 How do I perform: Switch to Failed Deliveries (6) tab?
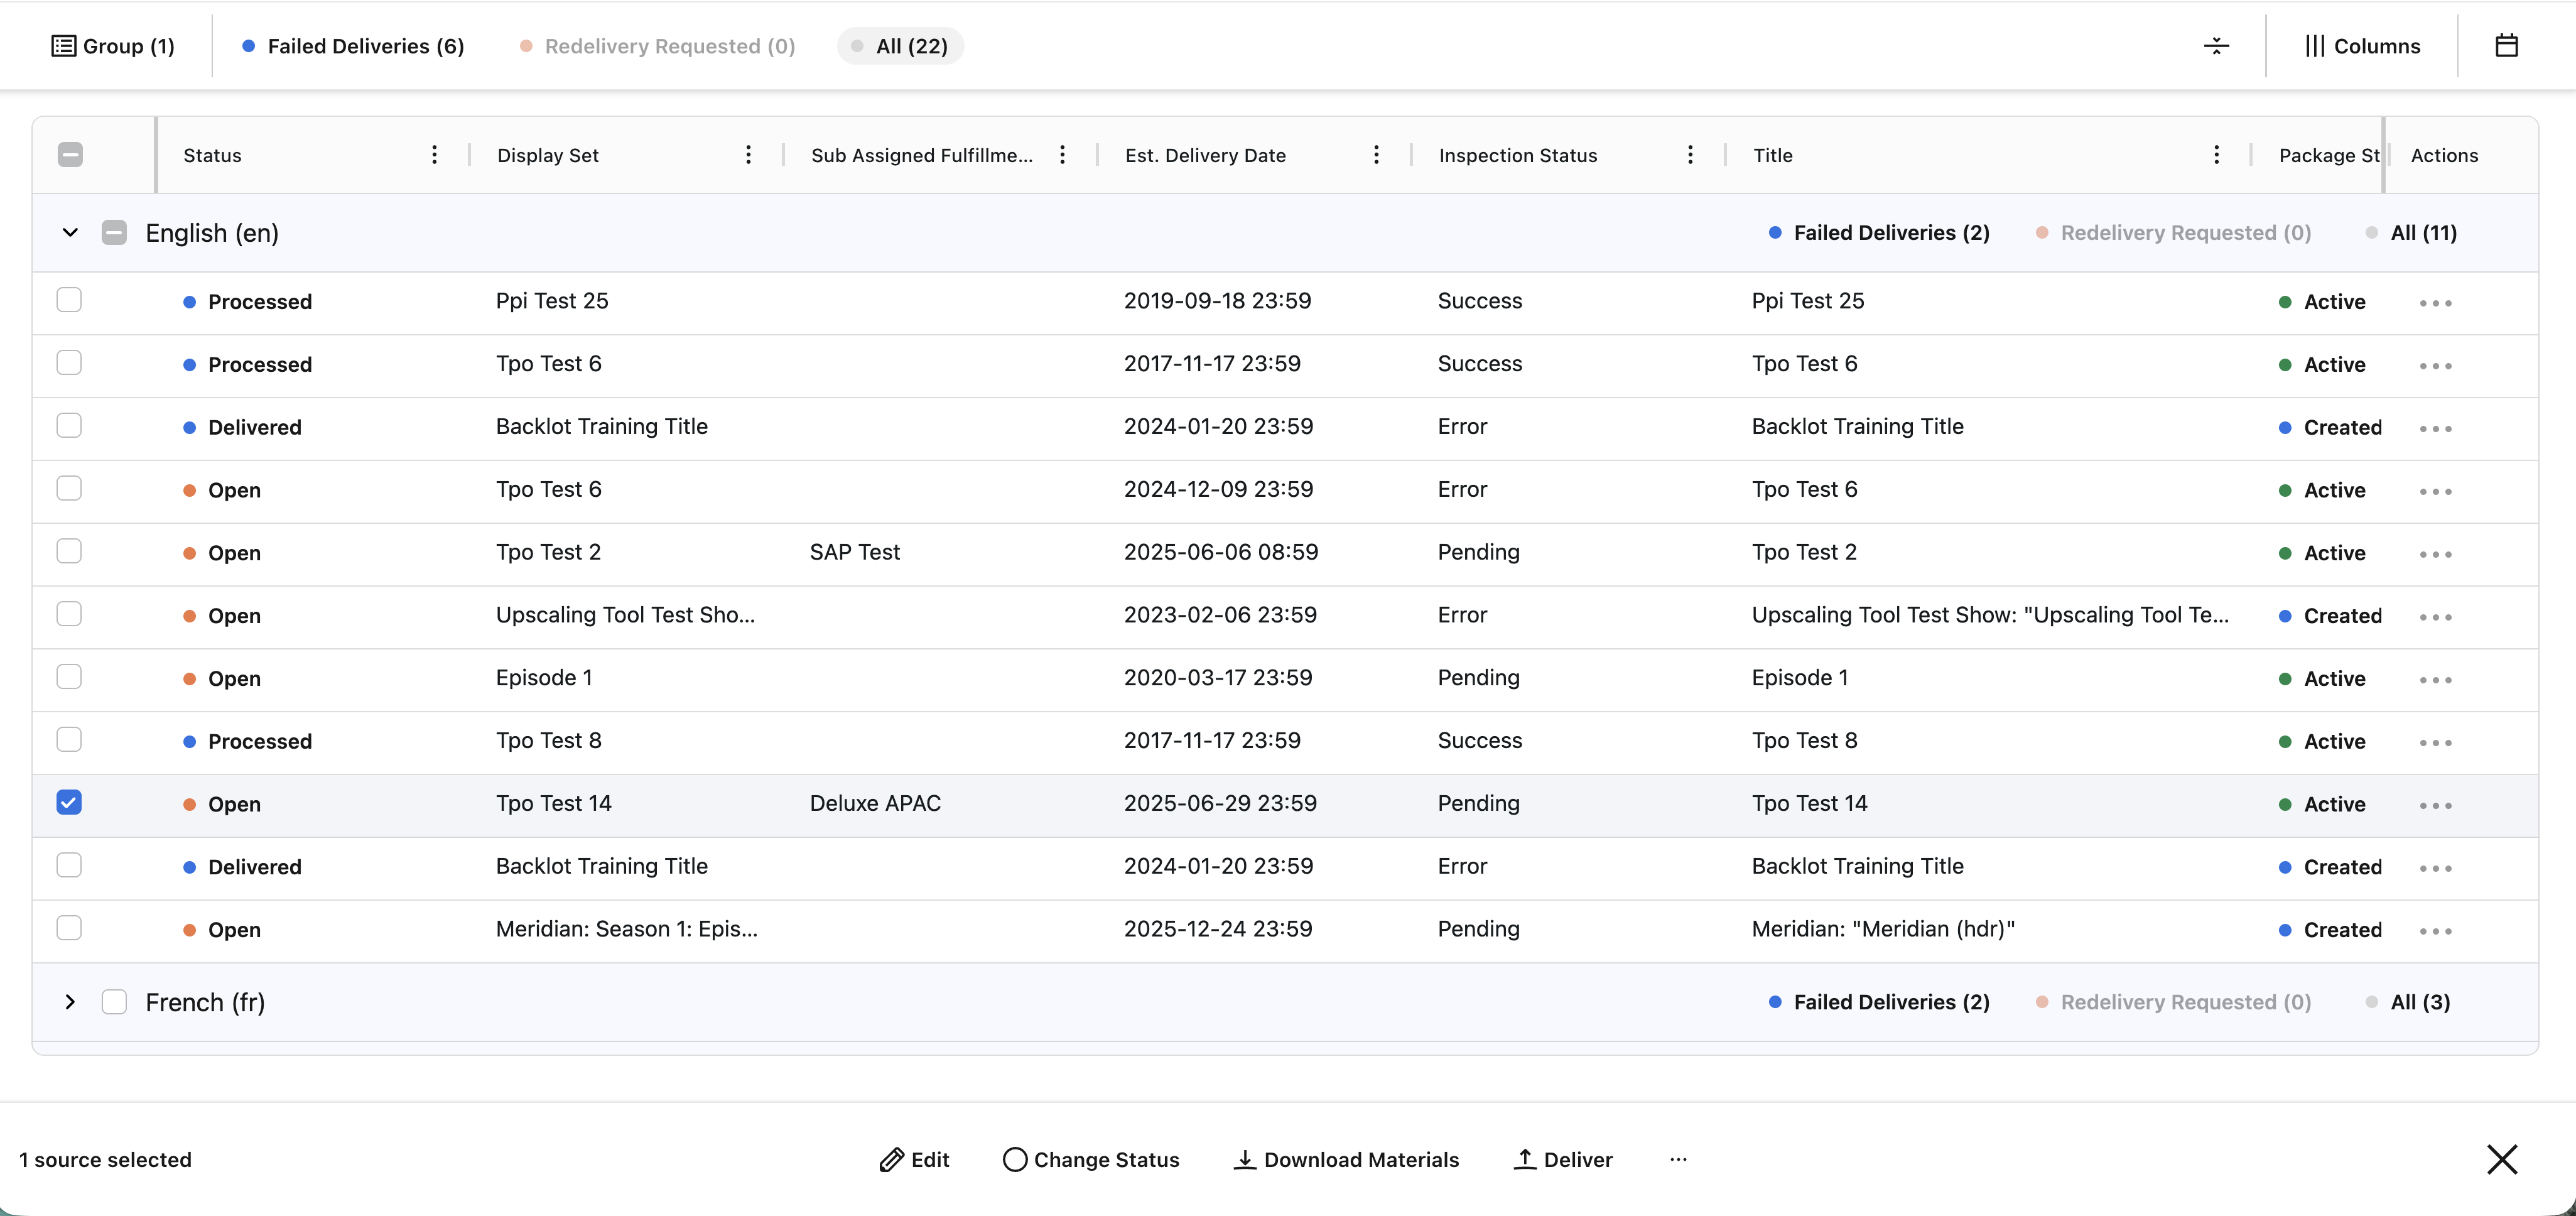coord(354,46)
